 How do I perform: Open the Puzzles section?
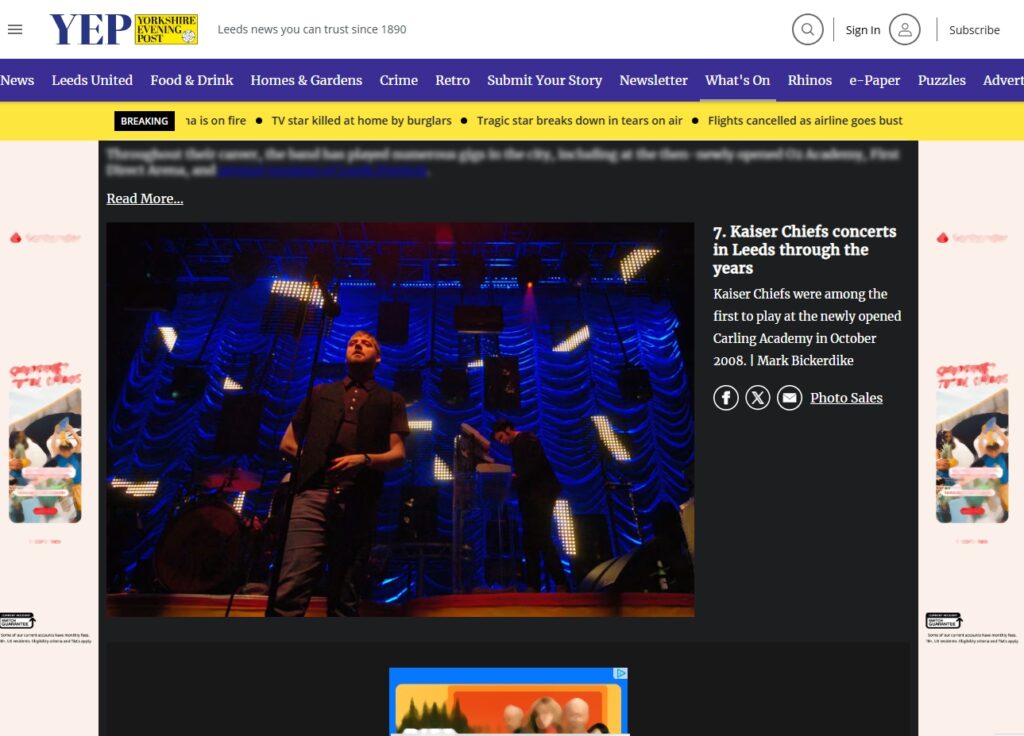pyautogui.click(x=941, y=80)
